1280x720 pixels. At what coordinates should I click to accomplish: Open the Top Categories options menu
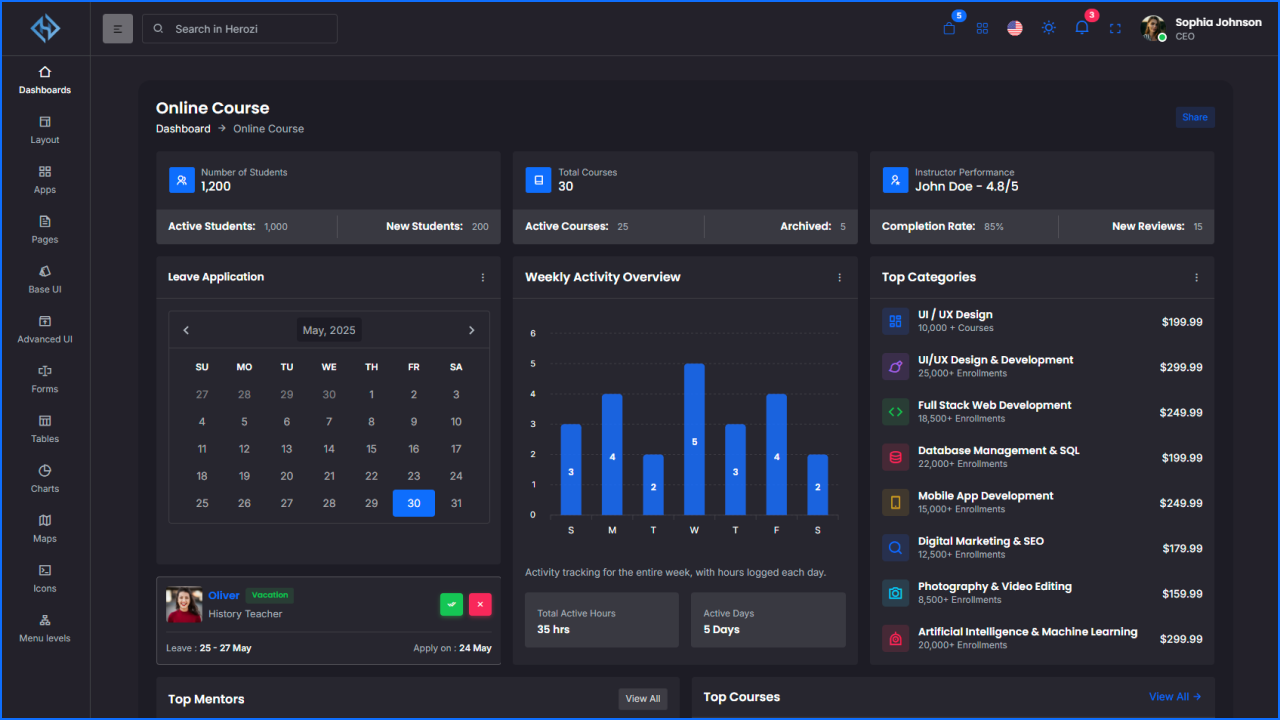coord(1196,277)
